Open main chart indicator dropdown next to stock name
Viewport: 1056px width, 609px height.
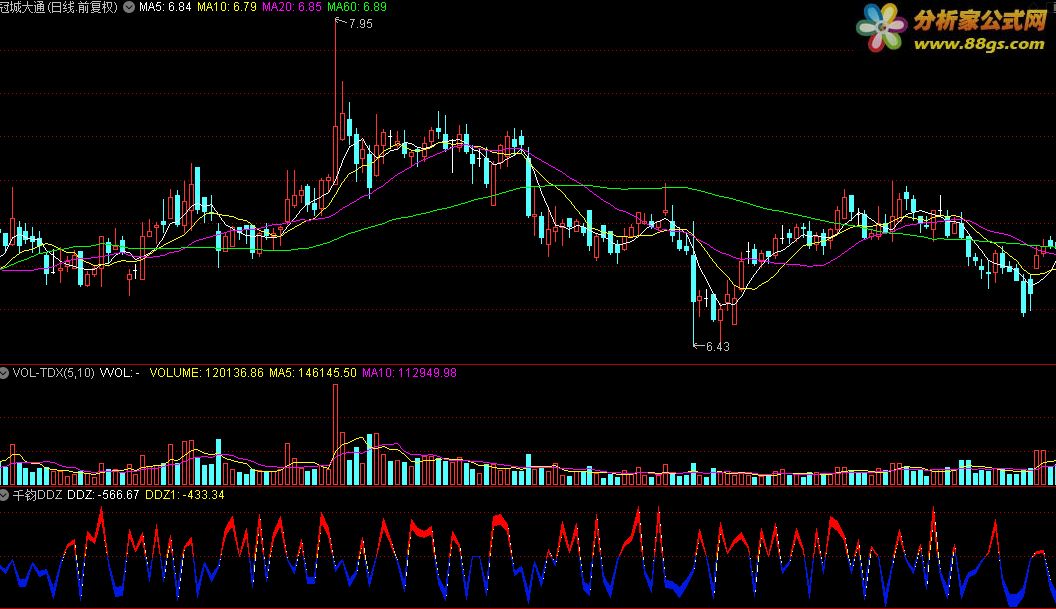129,7
